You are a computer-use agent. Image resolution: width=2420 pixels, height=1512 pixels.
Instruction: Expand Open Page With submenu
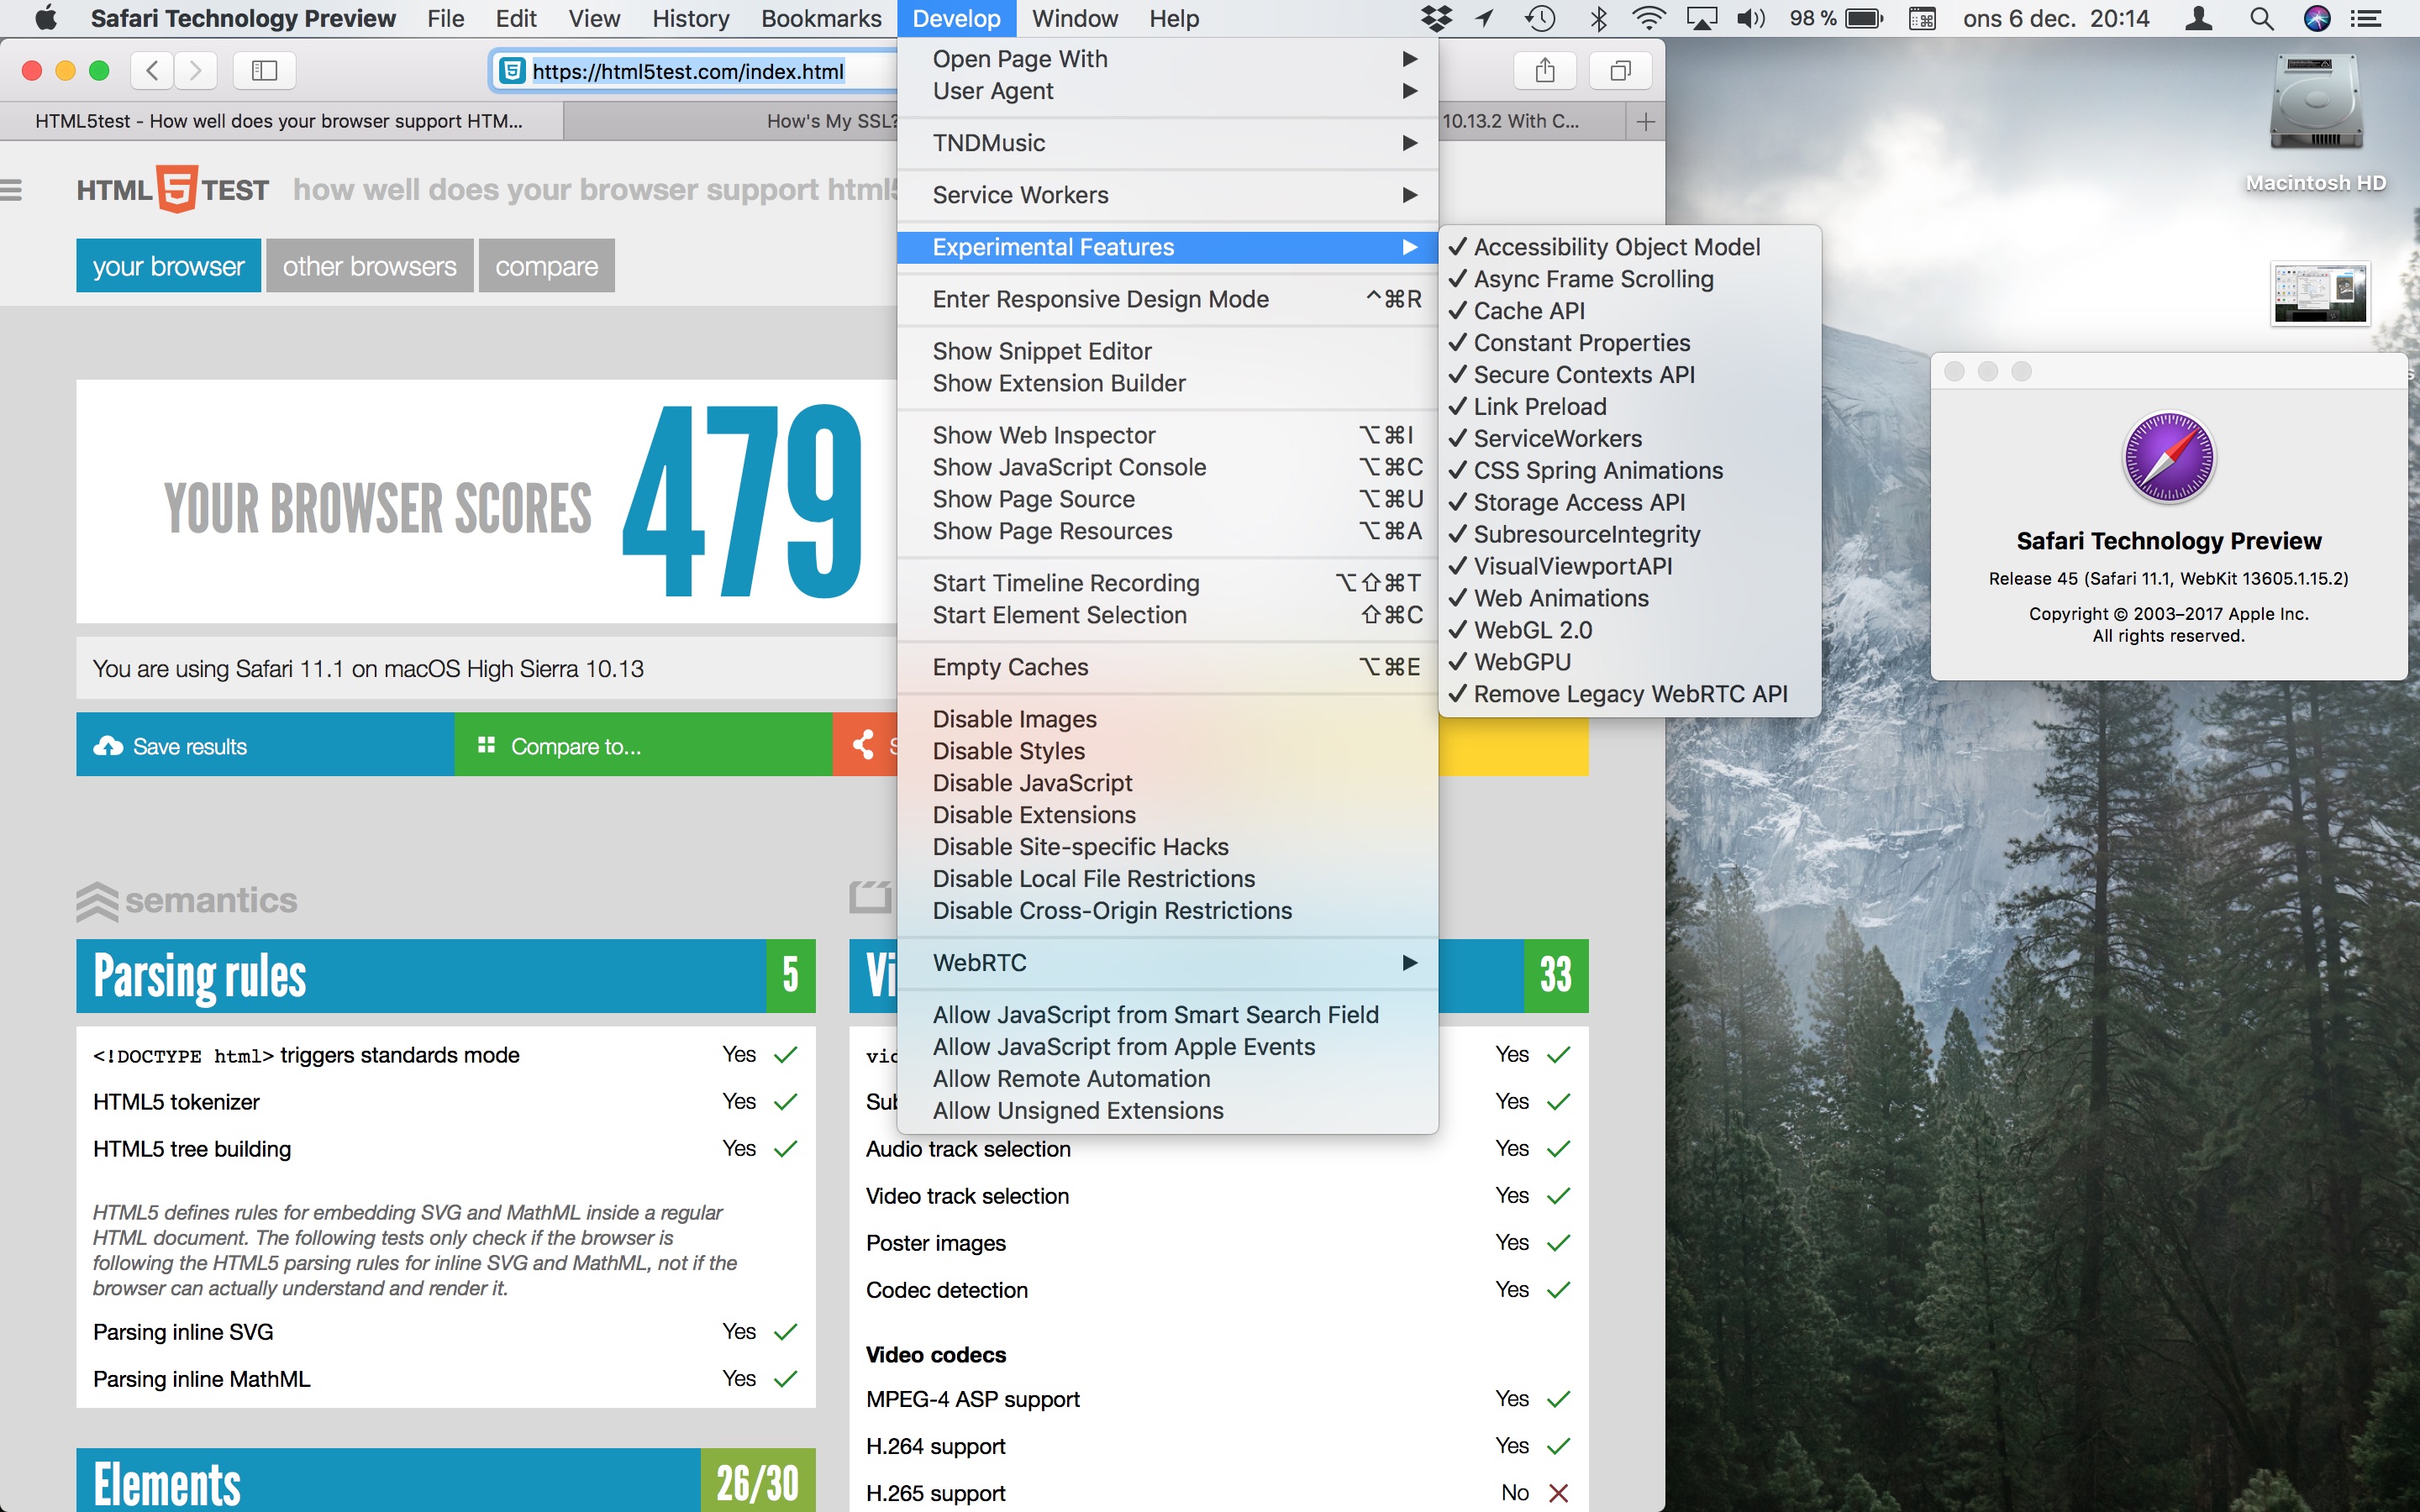point(1167,59)
